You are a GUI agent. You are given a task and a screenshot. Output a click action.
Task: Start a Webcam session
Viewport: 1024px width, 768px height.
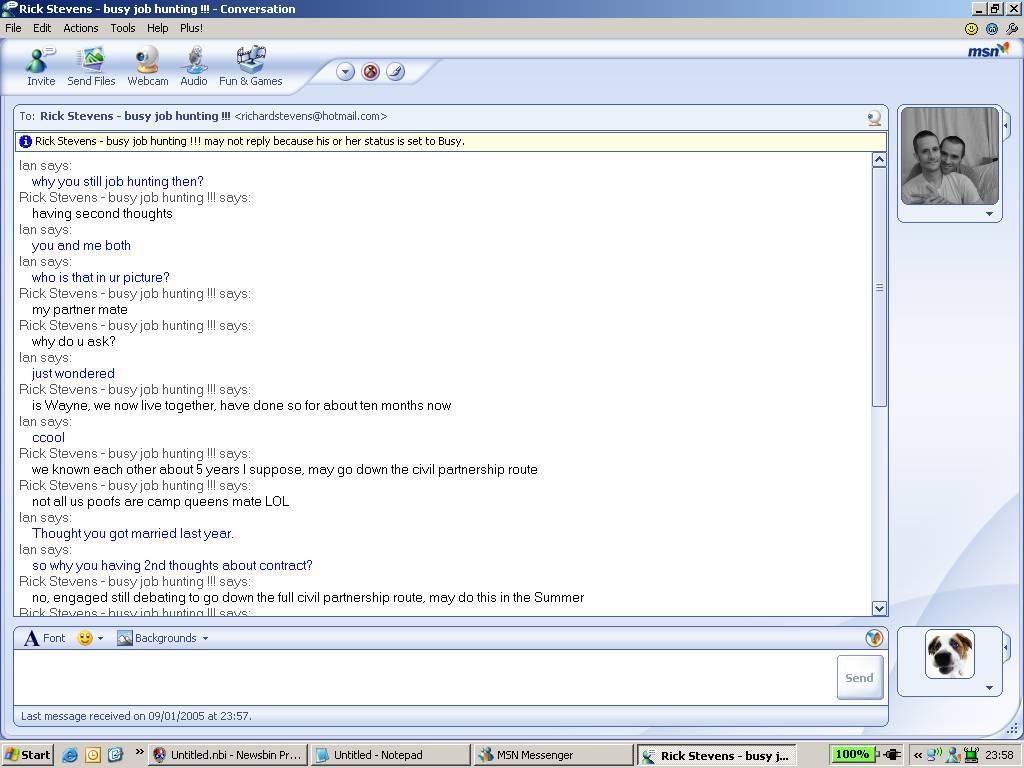[x=147, y=66]
